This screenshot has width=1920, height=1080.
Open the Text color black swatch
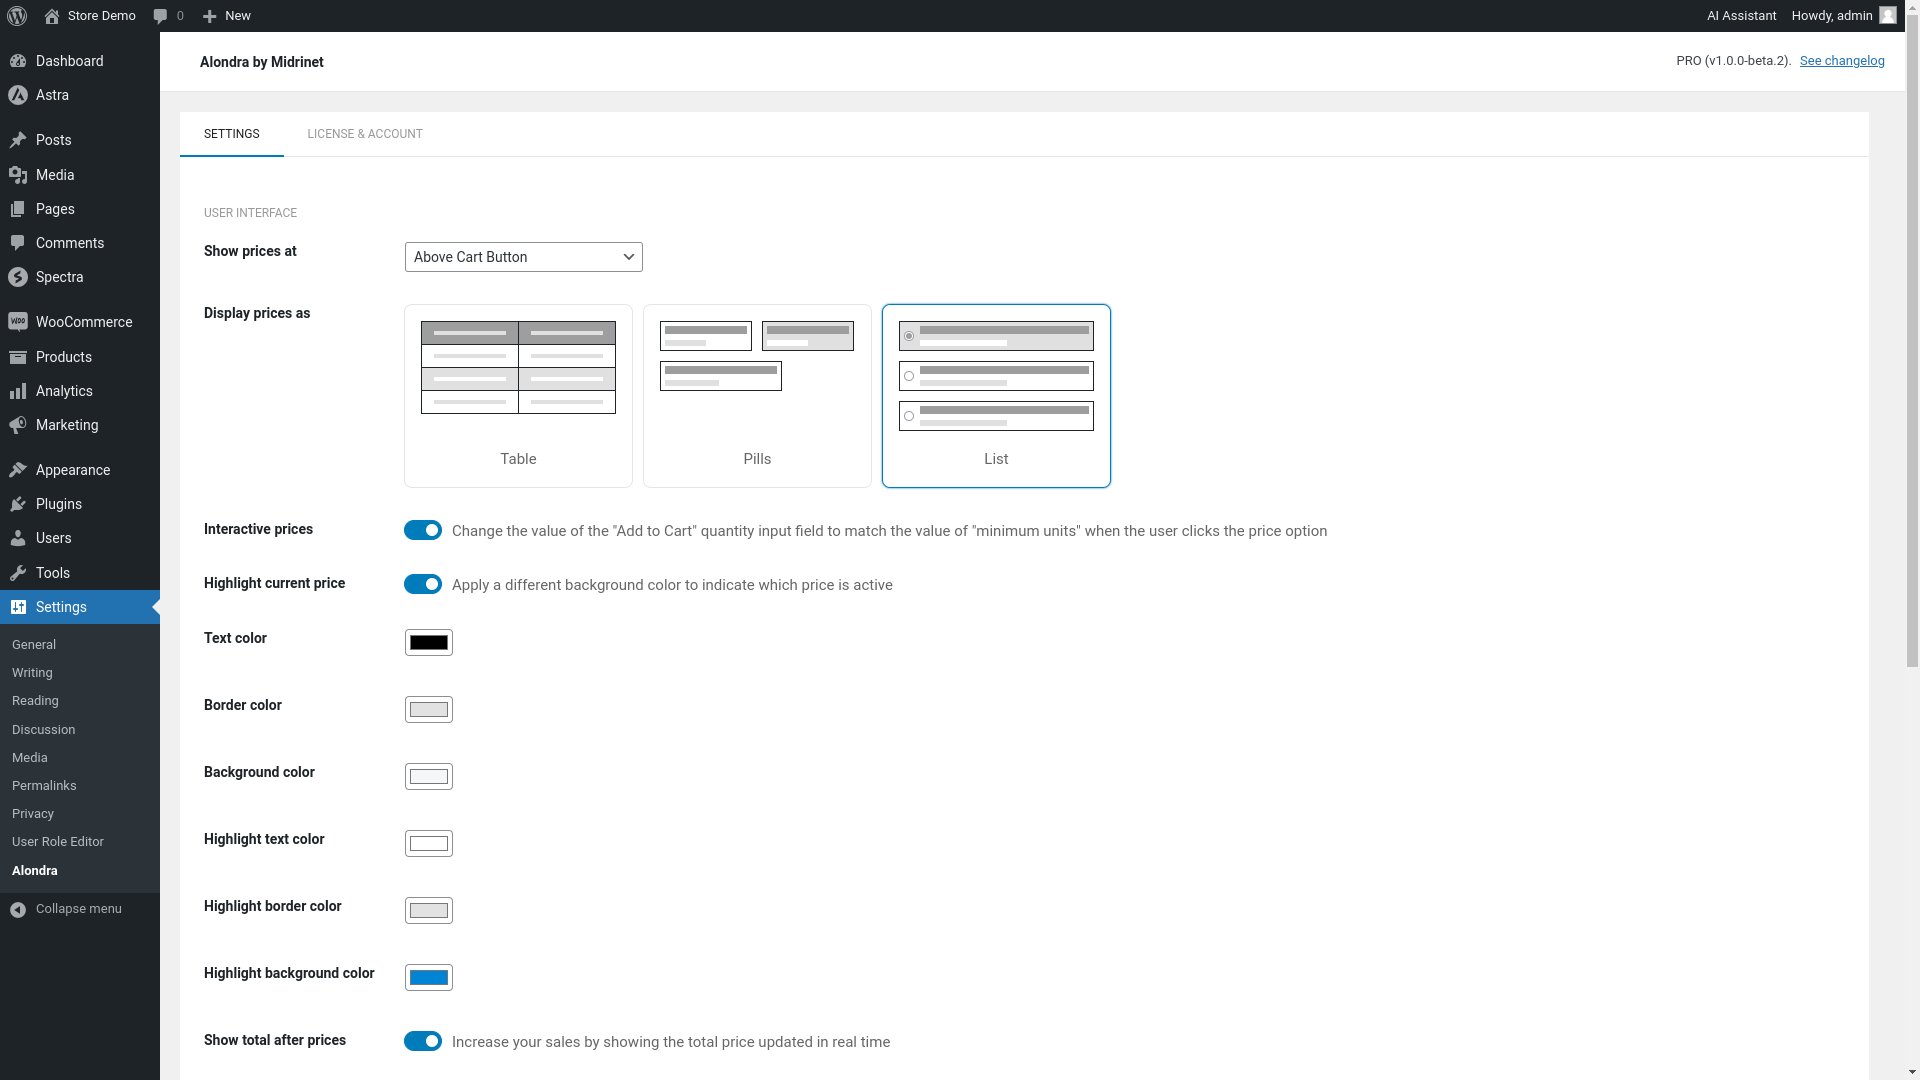point(429,643)
